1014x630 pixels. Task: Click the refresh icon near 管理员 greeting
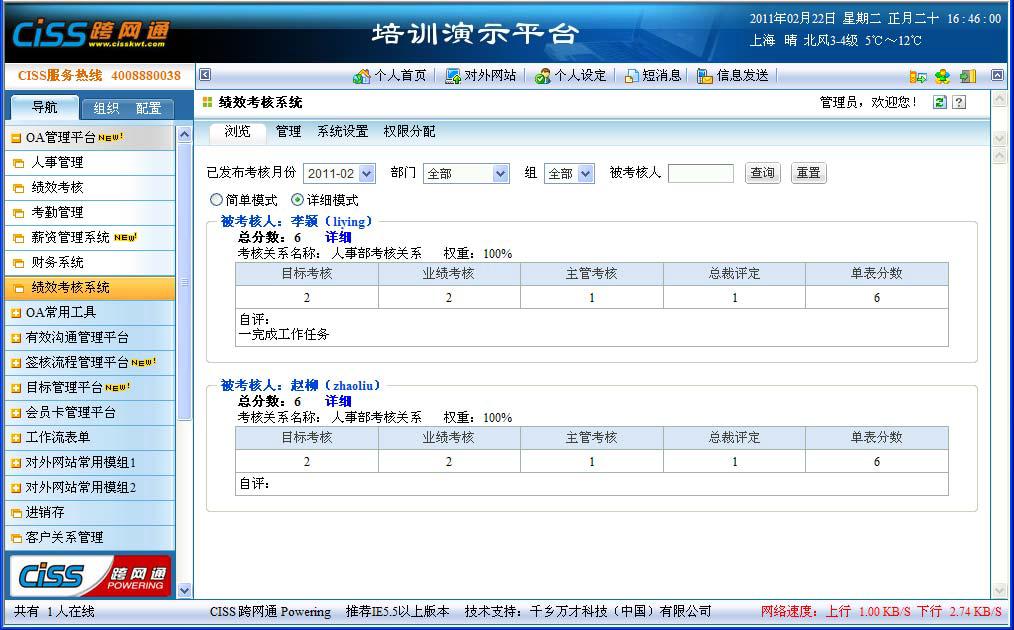tap(940, 102)
